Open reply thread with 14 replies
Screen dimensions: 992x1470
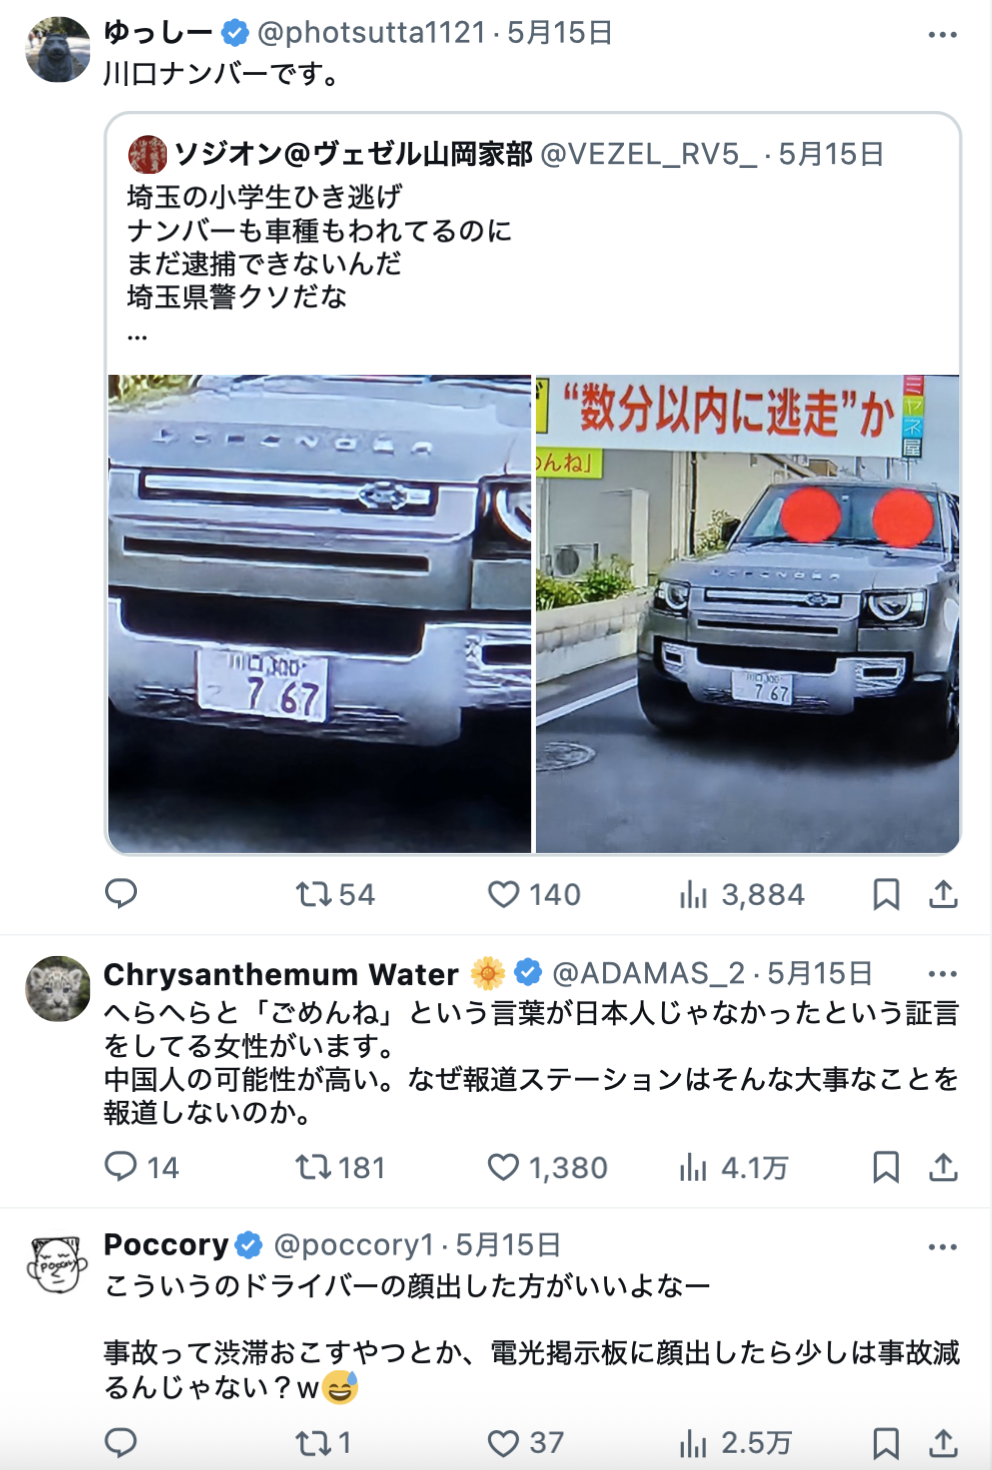point(142,1167)
